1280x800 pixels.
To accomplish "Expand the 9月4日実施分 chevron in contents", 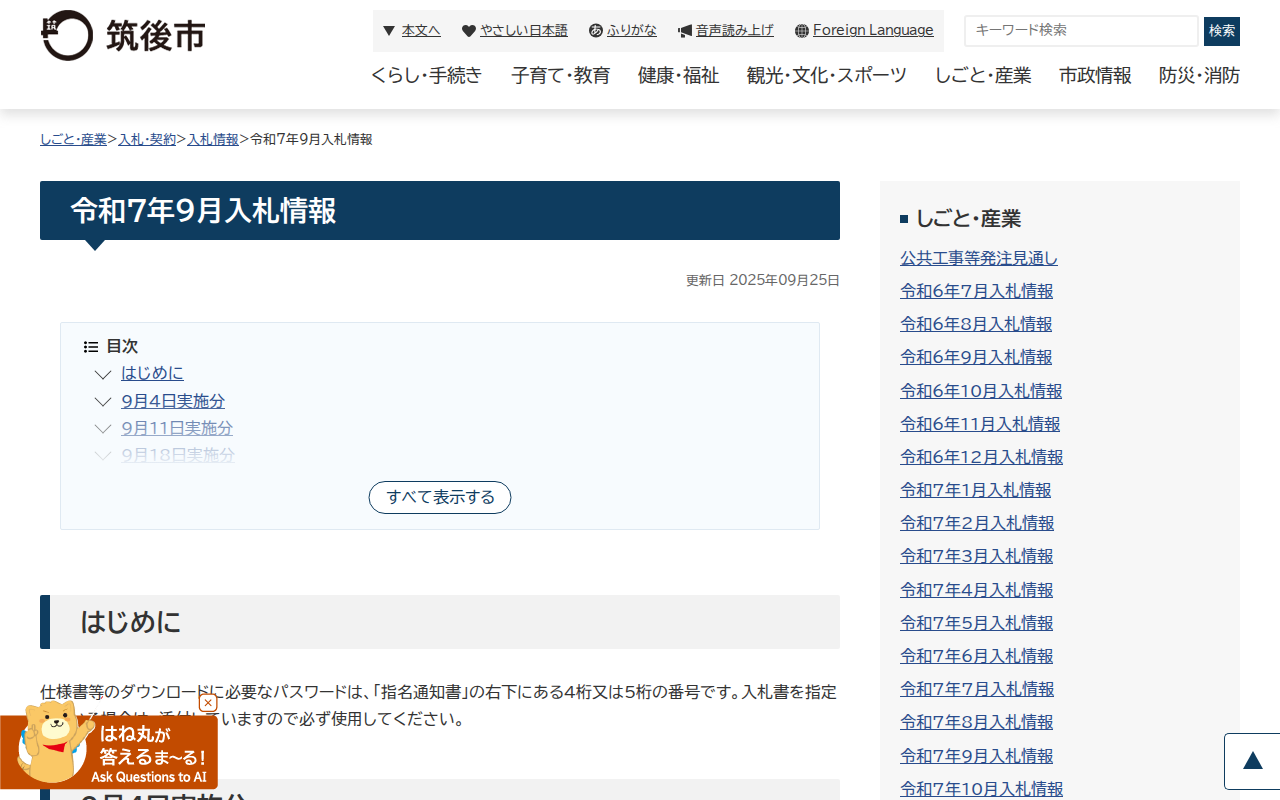I will [x=103, y=402].
